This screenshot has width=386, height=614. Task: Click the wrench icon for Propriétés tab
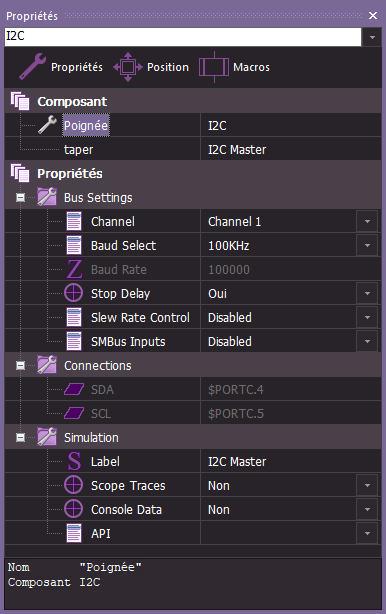click(x=32, y=67)
